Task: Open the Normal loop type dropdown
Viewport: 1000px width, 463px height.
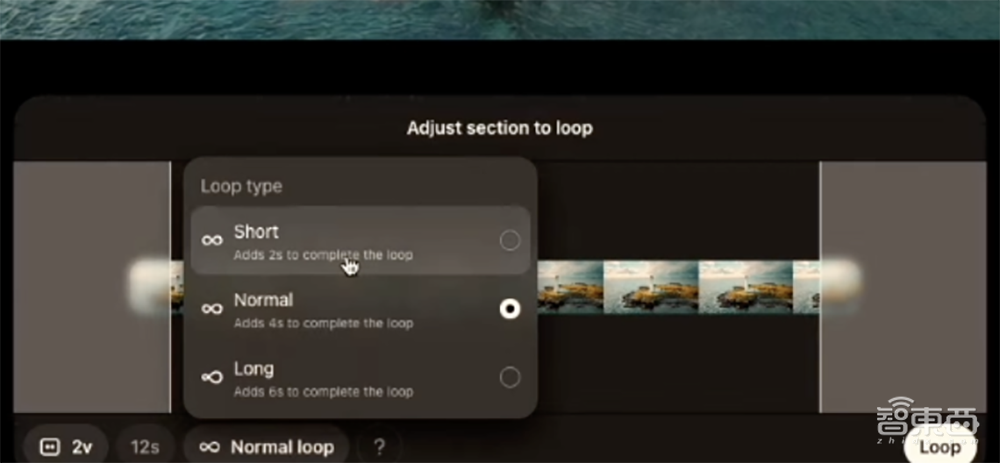Action: pos(267,447)
